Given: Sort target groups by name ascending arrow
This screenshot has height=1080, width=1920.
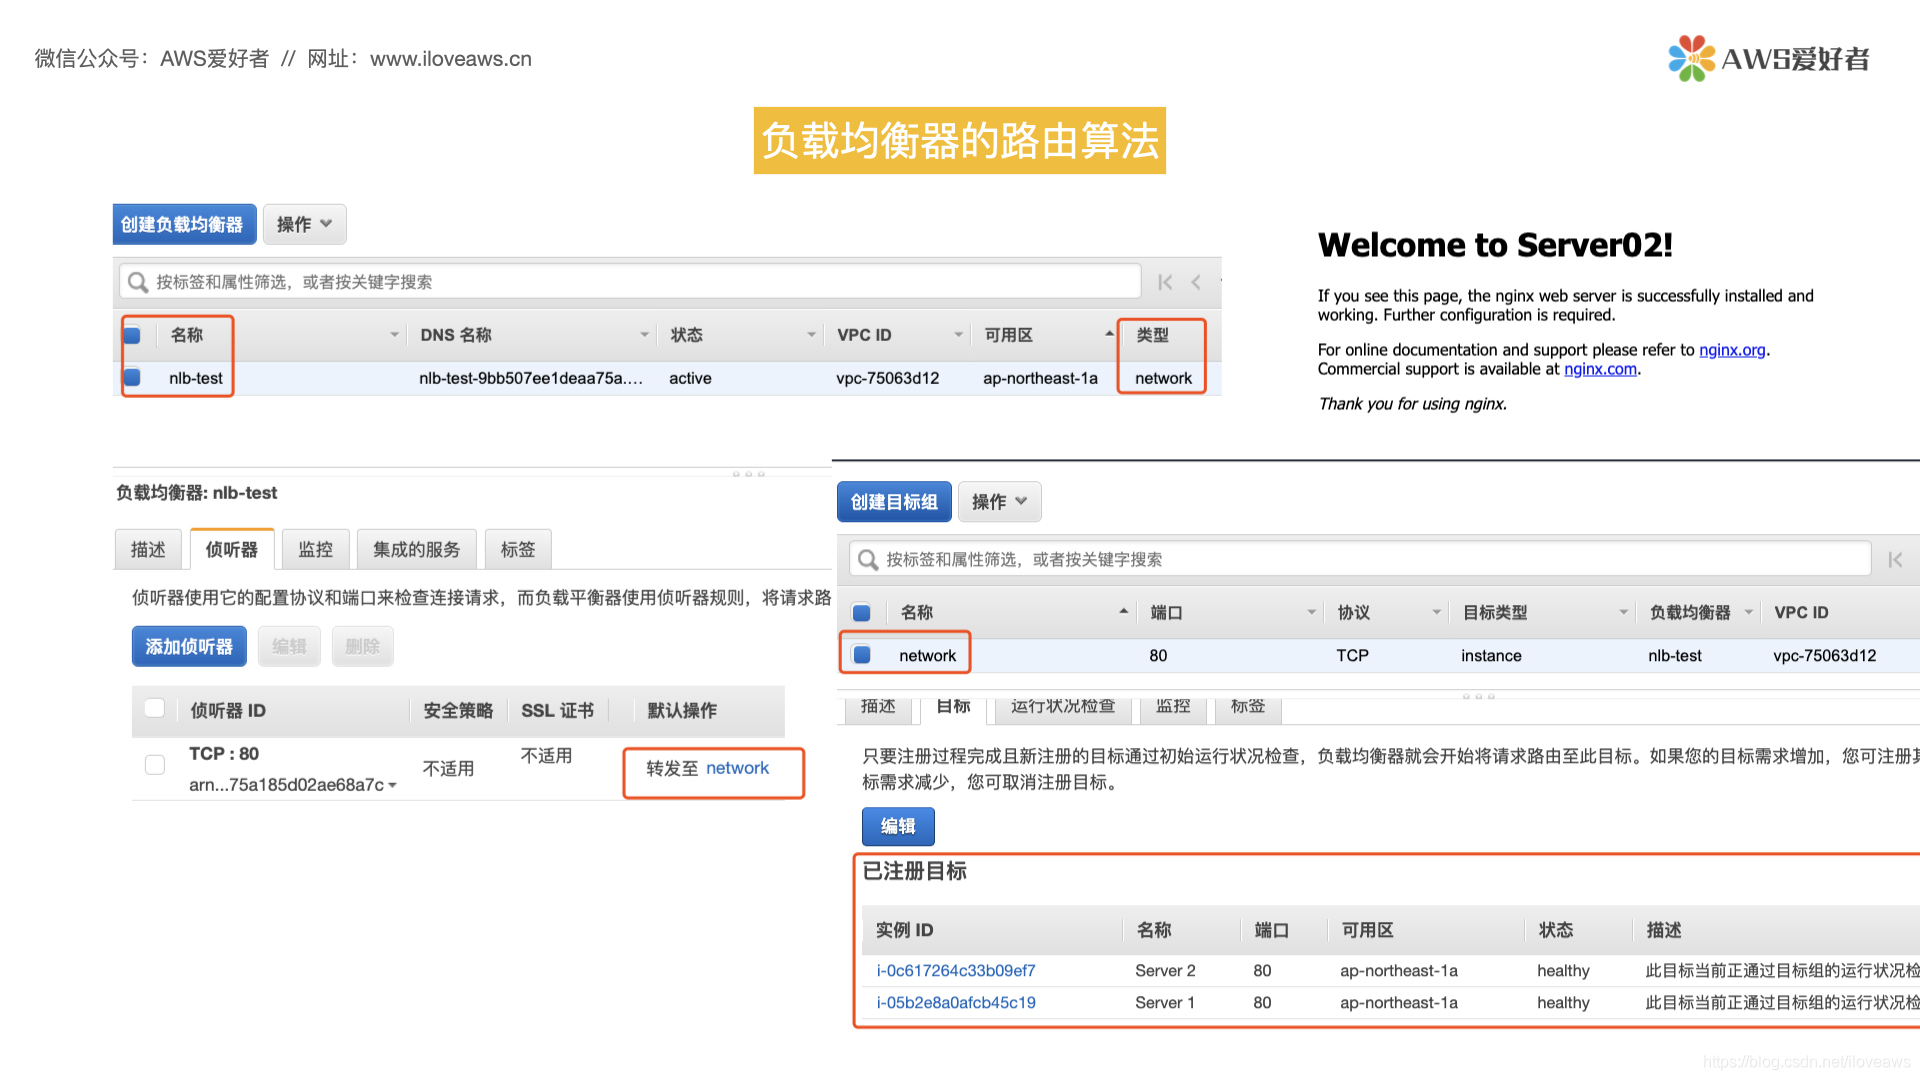Looking at the screenshot, I should click(x=1124, y=611).
